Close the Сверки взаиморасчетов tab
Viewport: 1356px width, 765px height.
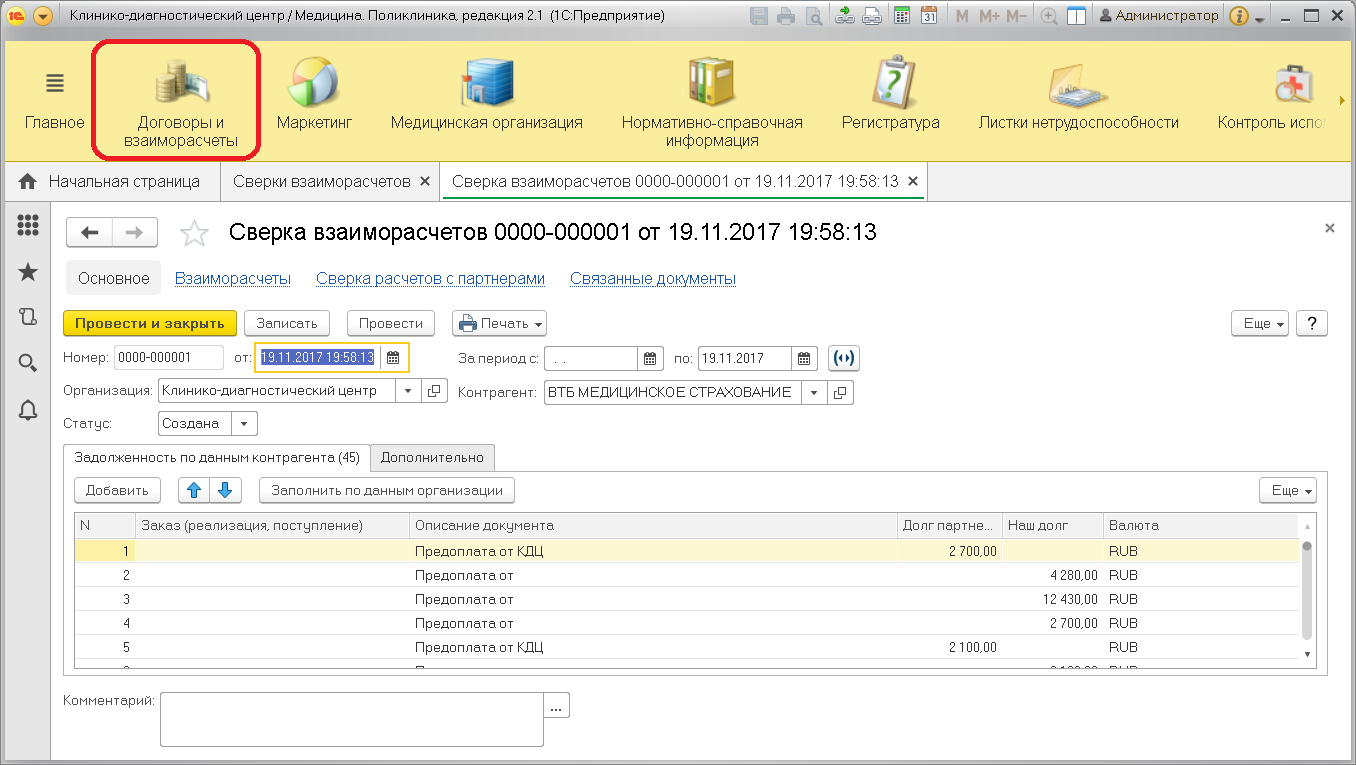tap(425, 182)
